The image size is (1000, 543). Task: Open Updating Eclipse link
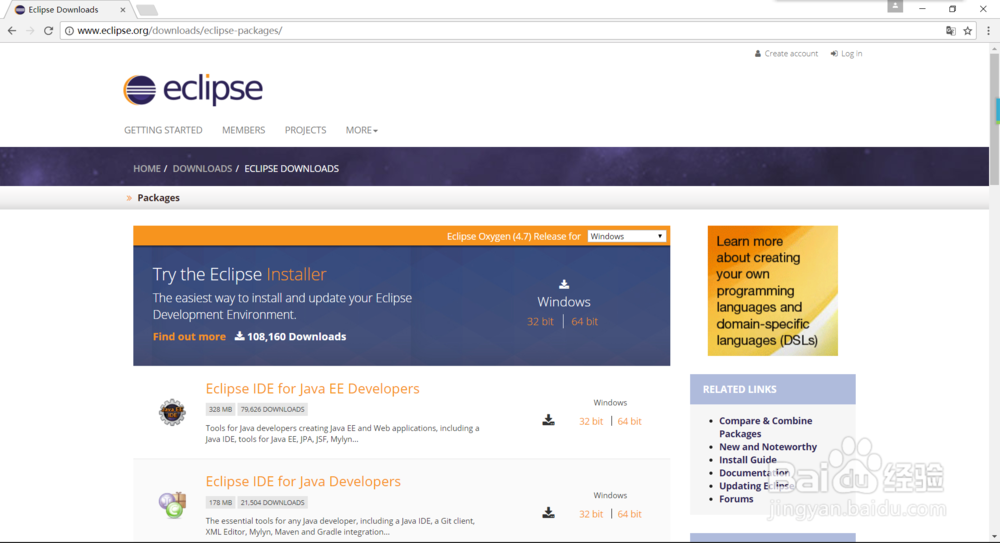pyautogui.click(x=756, y=486)
